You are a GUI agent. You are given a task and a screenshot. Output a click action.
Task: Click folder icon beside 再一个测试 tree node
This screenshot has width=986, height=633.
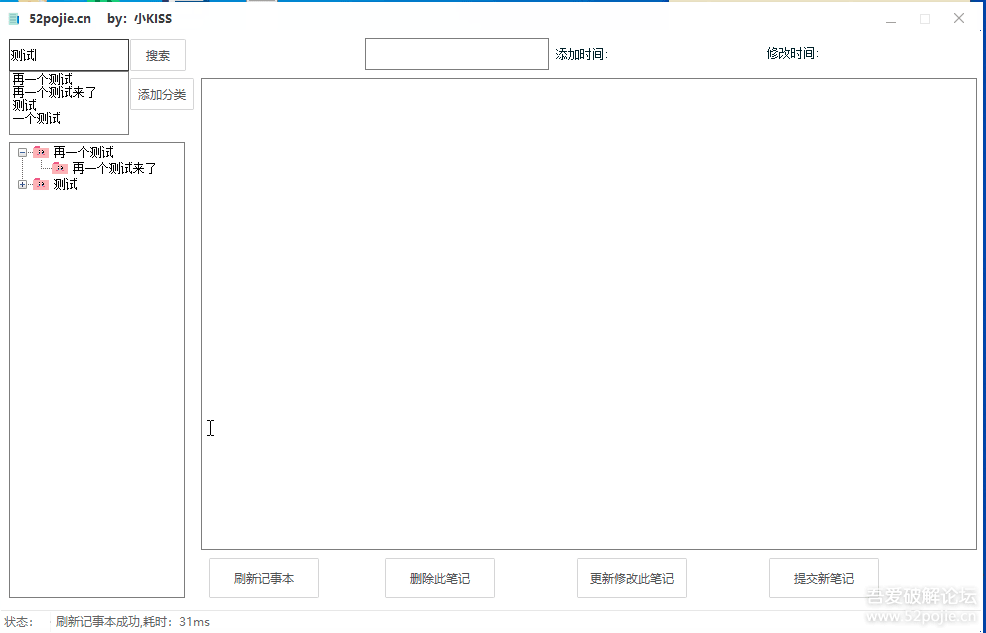(x=41, y=152)
